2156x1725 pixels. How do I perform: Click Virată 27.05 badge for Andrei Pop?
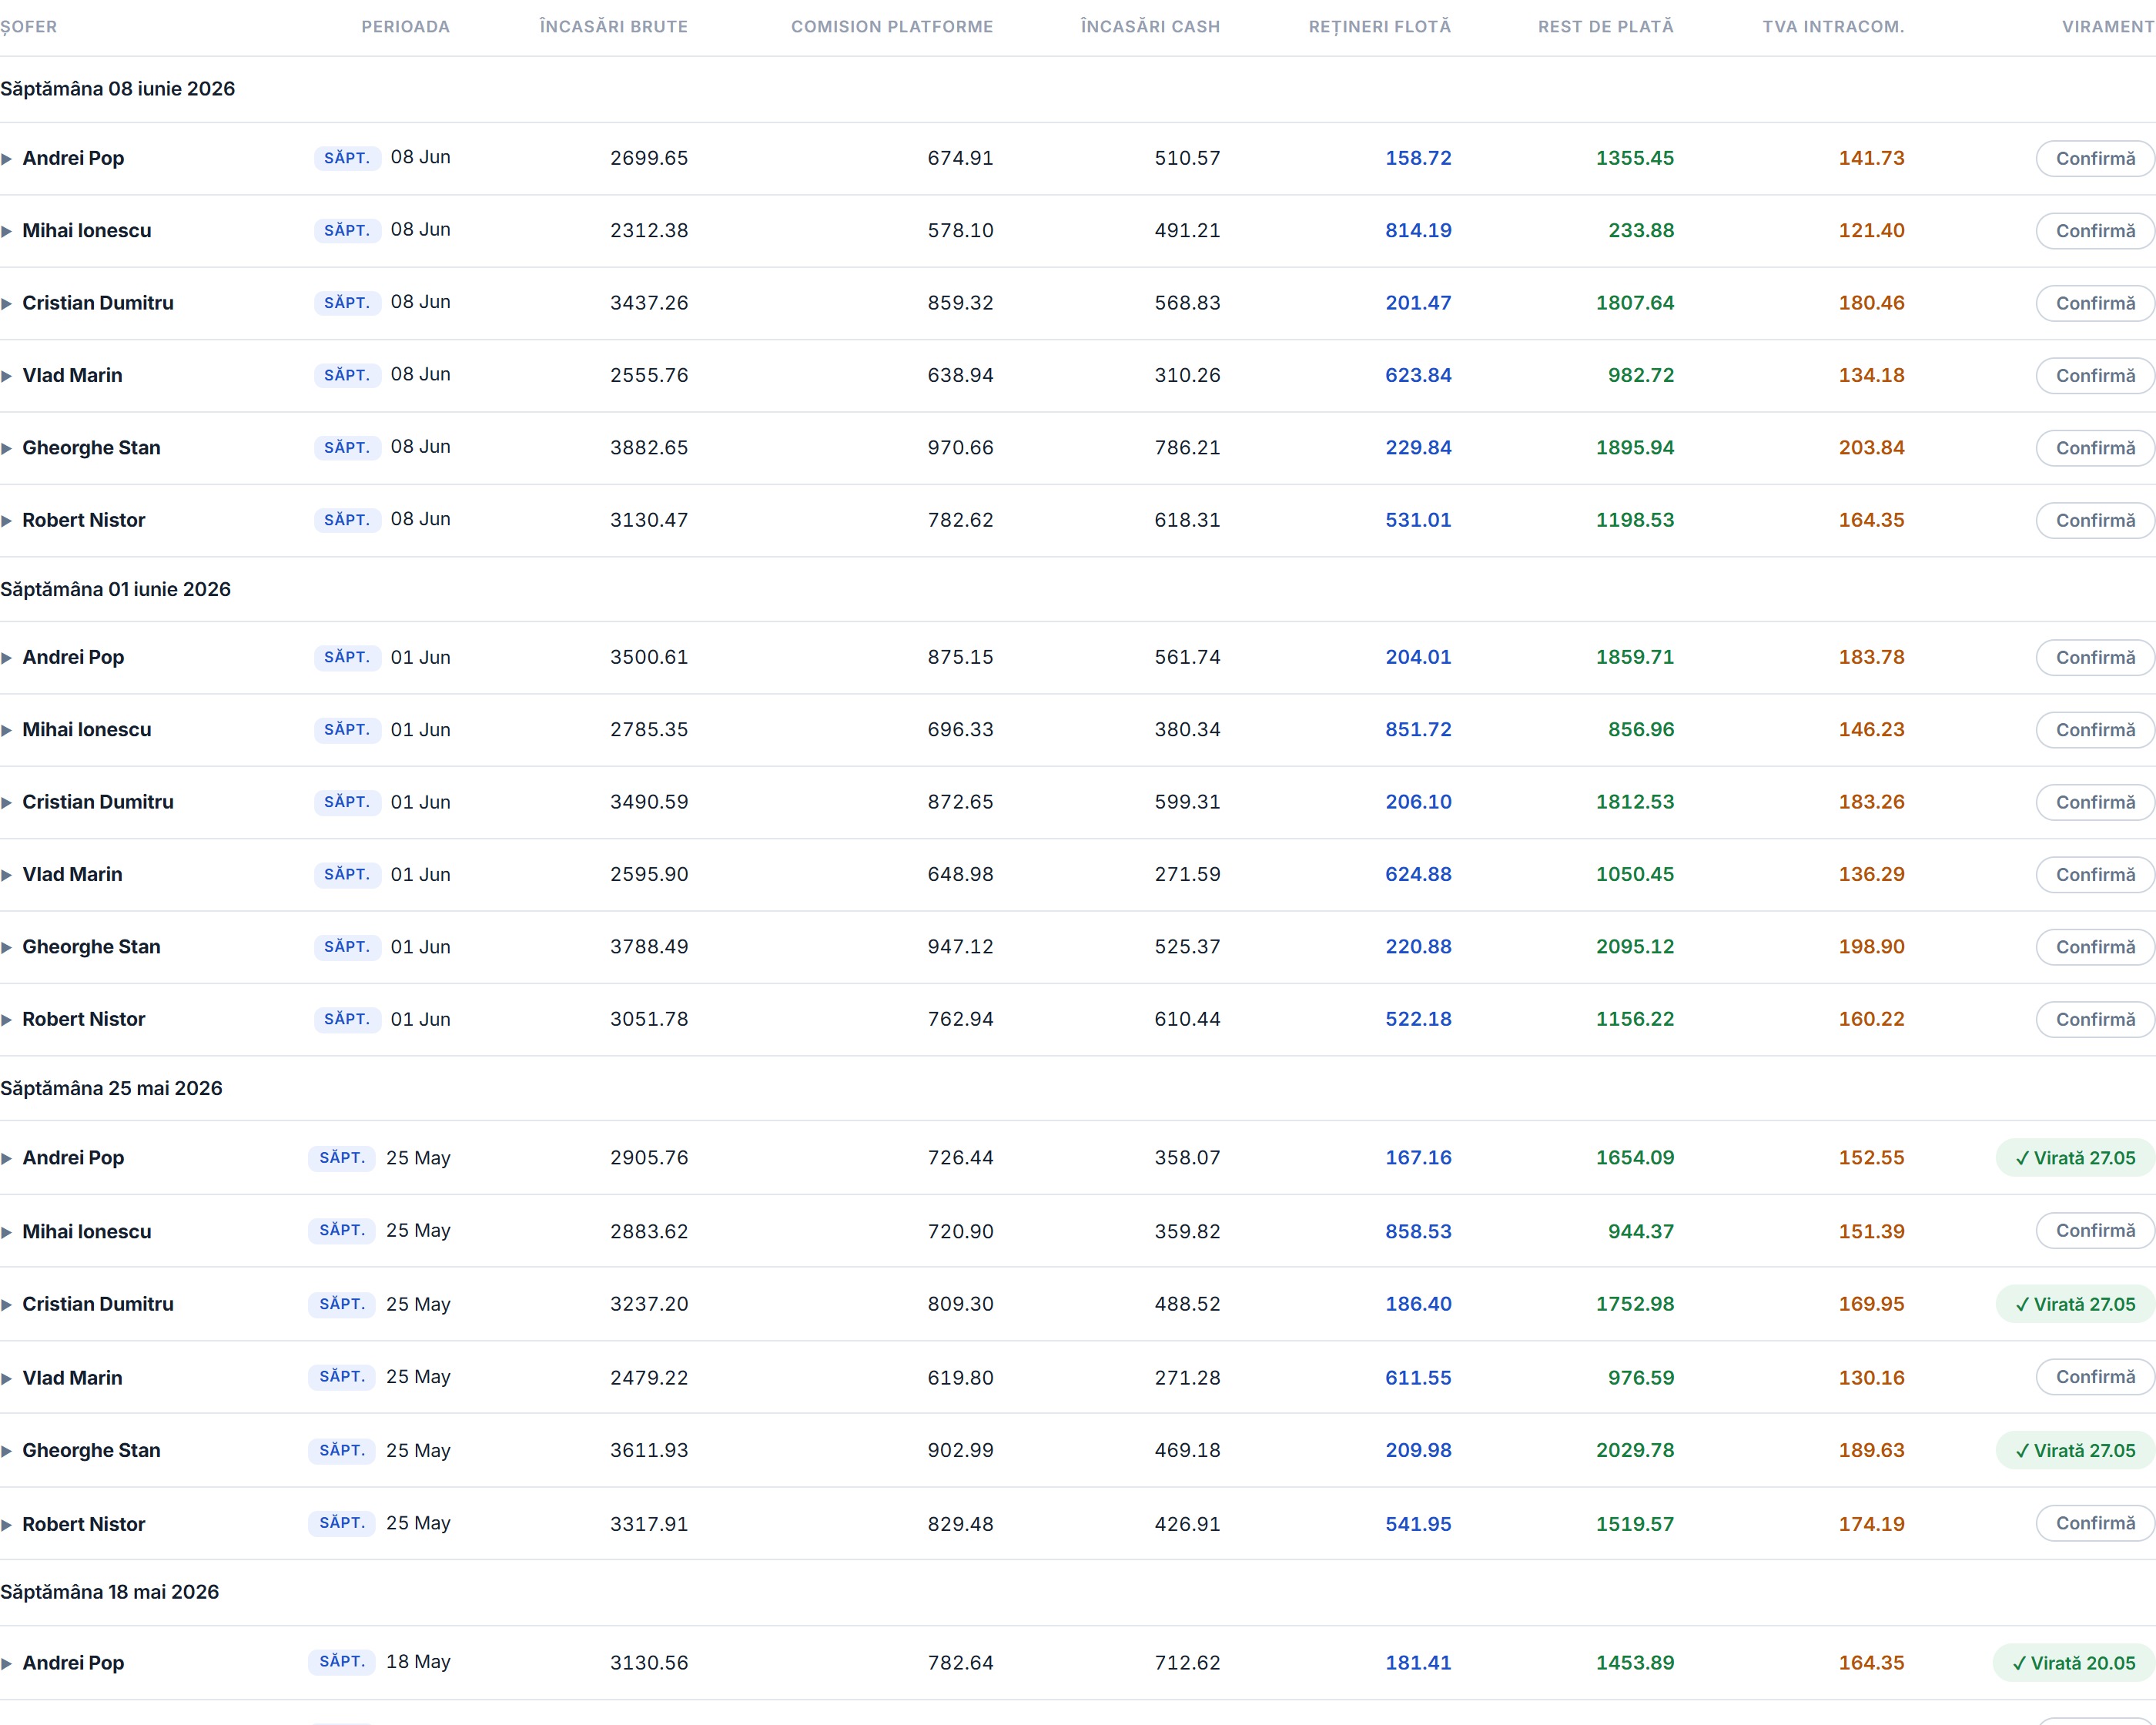tap(2075, 1158)
